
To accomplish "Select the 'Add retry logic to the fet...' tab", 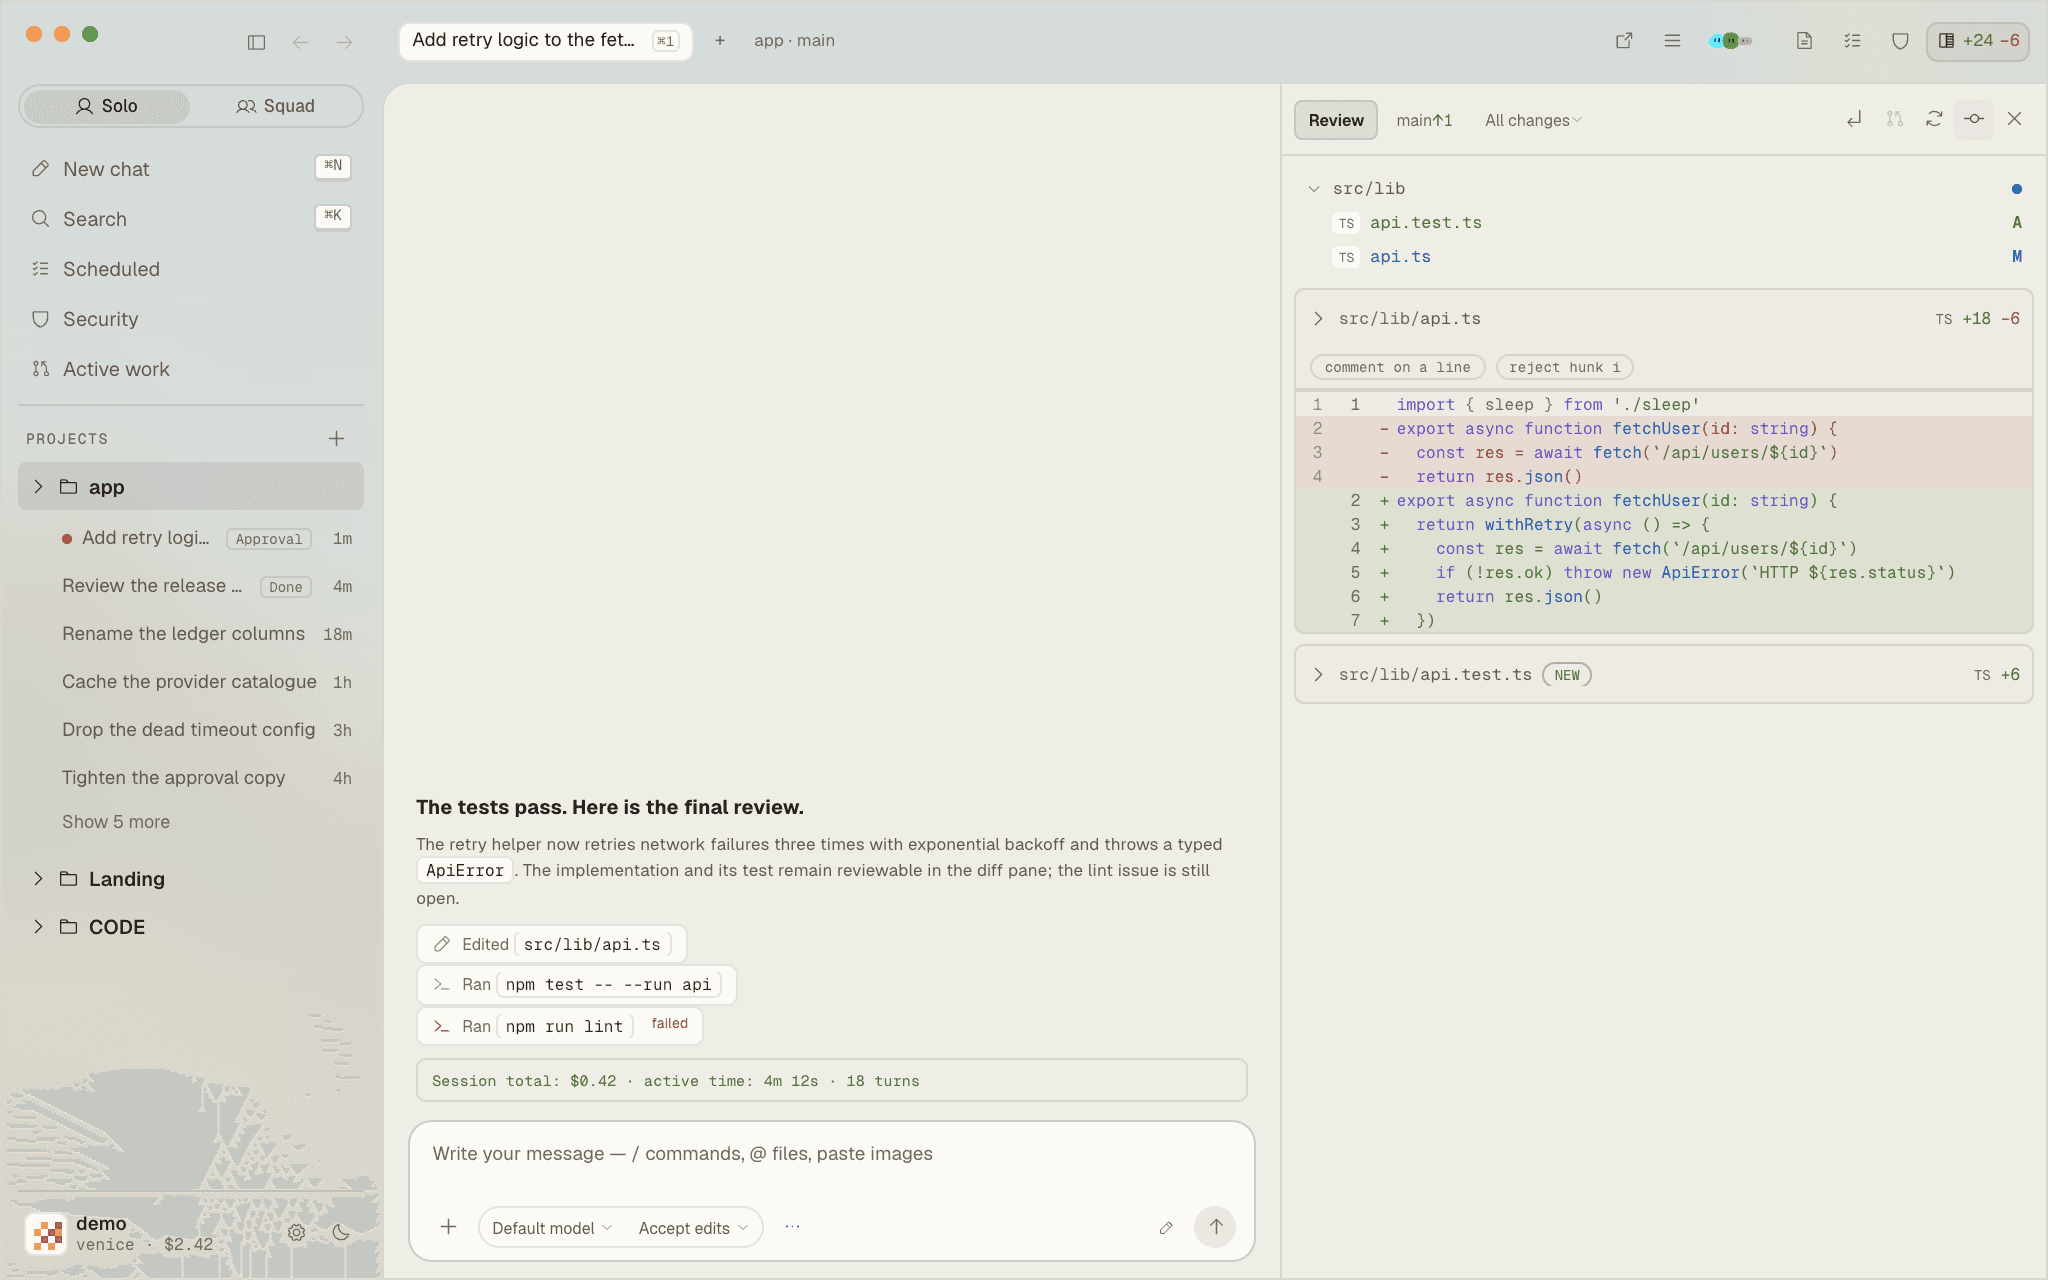I will (545, 41).
